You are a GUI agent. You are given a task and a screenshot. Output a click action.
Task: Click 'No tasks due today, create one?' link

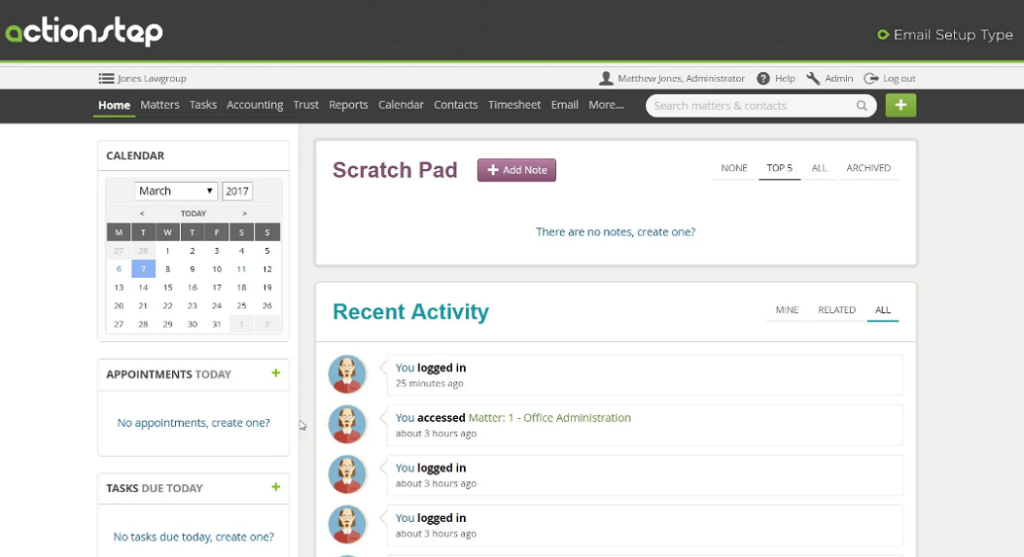pyautogui.click(x=193, y=537)
